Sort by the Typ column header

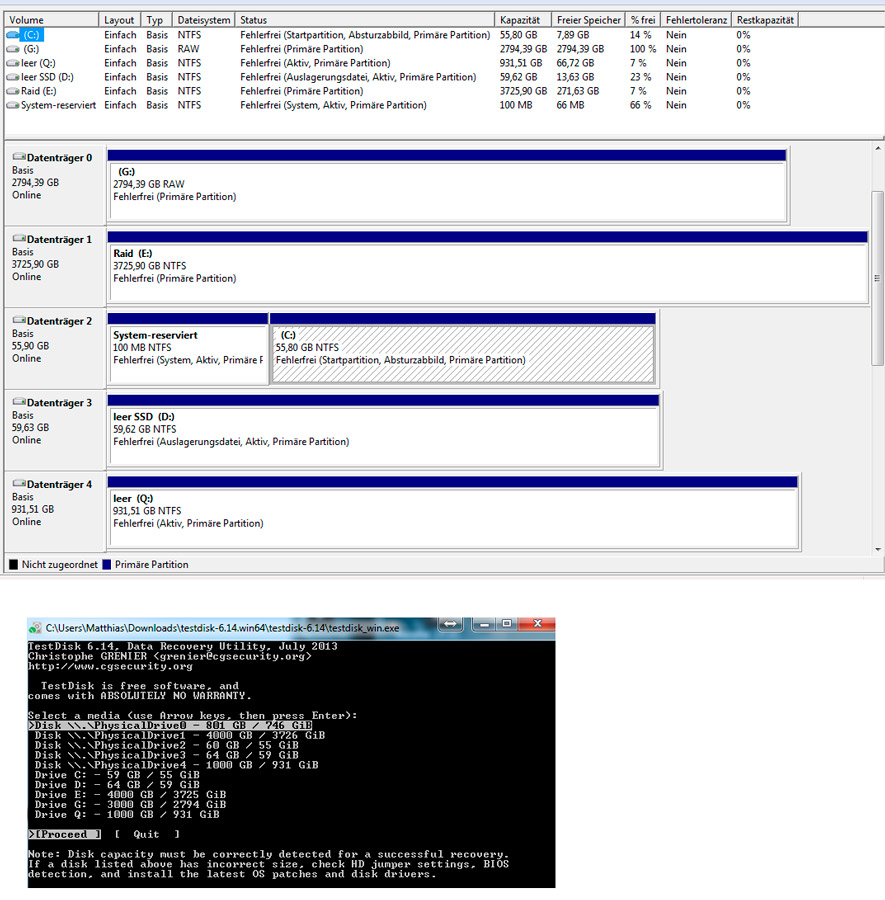tap(157, 20)
